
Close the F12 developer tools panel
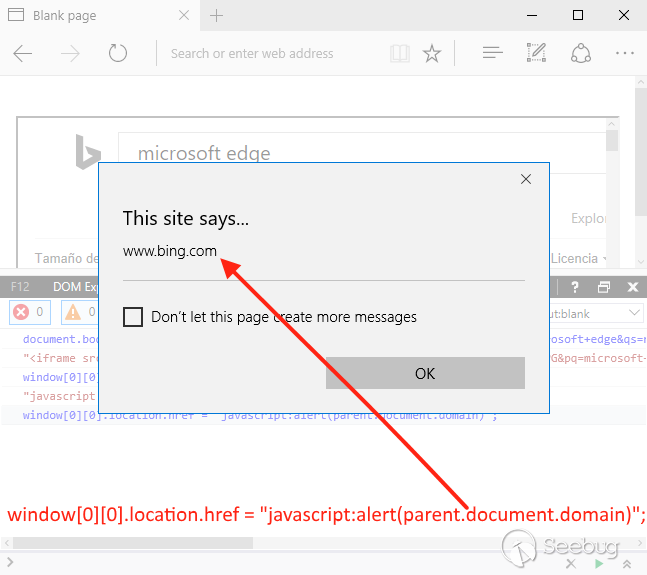tap(633, 287)
